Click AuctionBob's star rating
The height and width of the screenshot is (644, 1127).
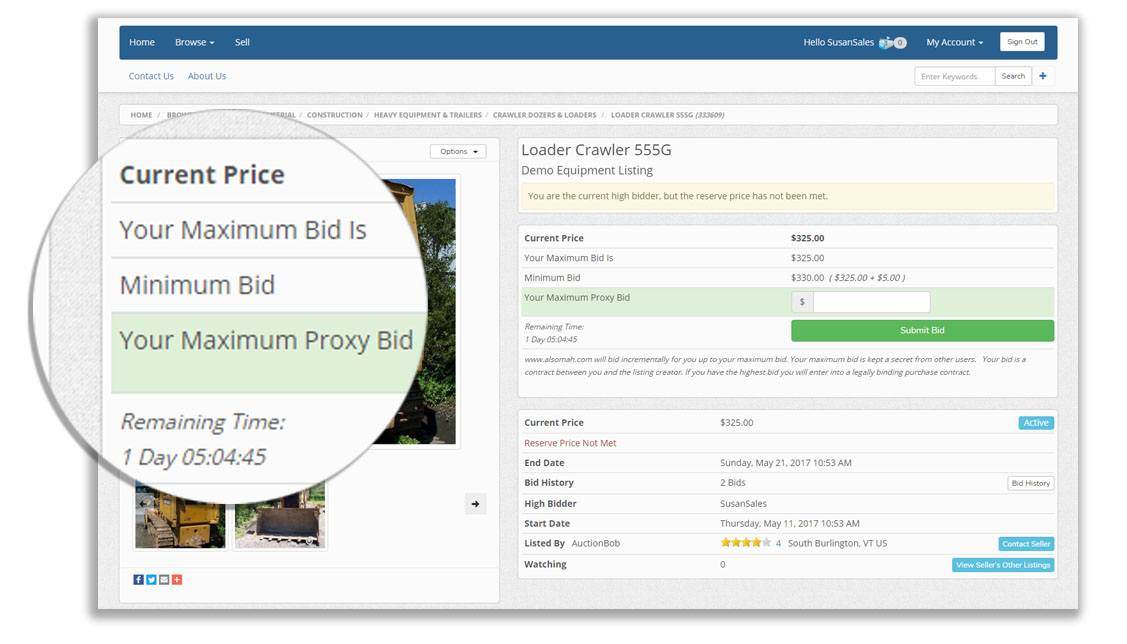(746, 542)
